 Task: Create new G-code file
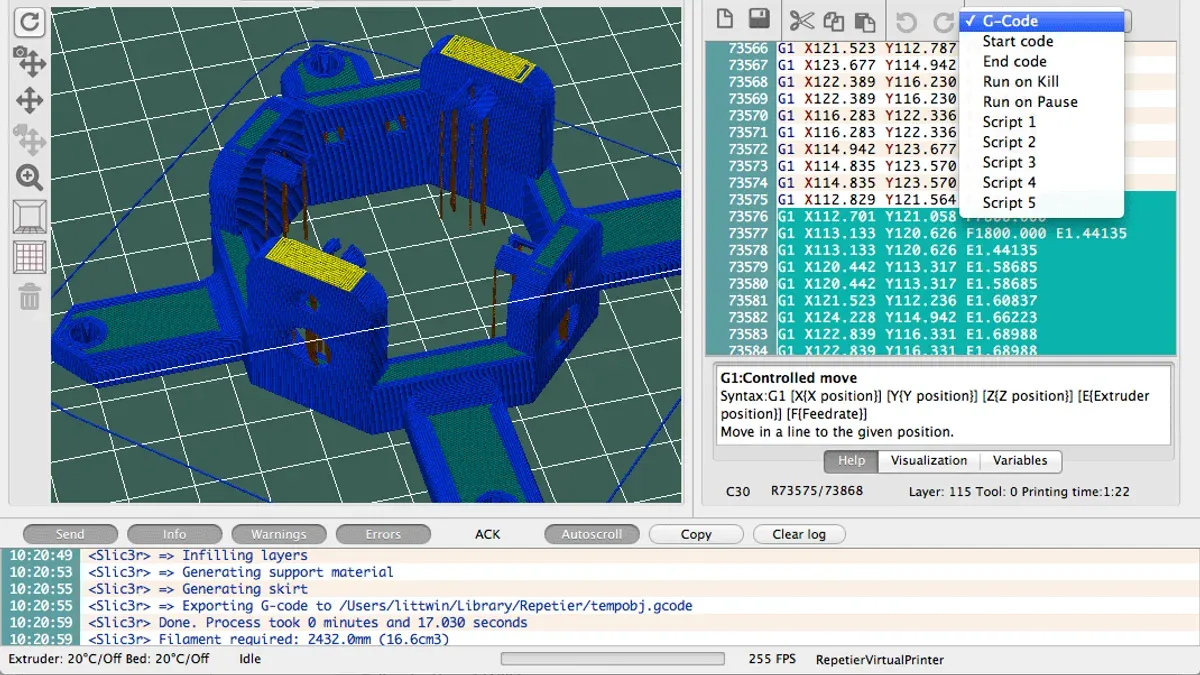pyautogui.click(x=724, y=19)
